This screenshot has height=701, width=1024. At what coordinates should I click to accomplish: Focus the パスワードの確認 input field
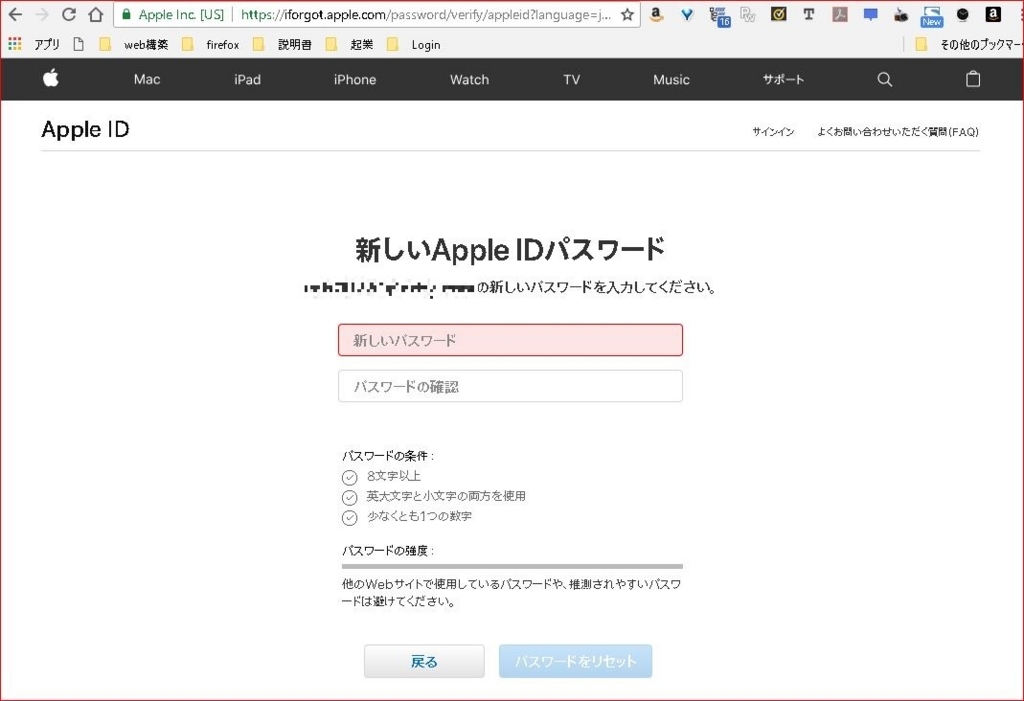click(510, 386)
